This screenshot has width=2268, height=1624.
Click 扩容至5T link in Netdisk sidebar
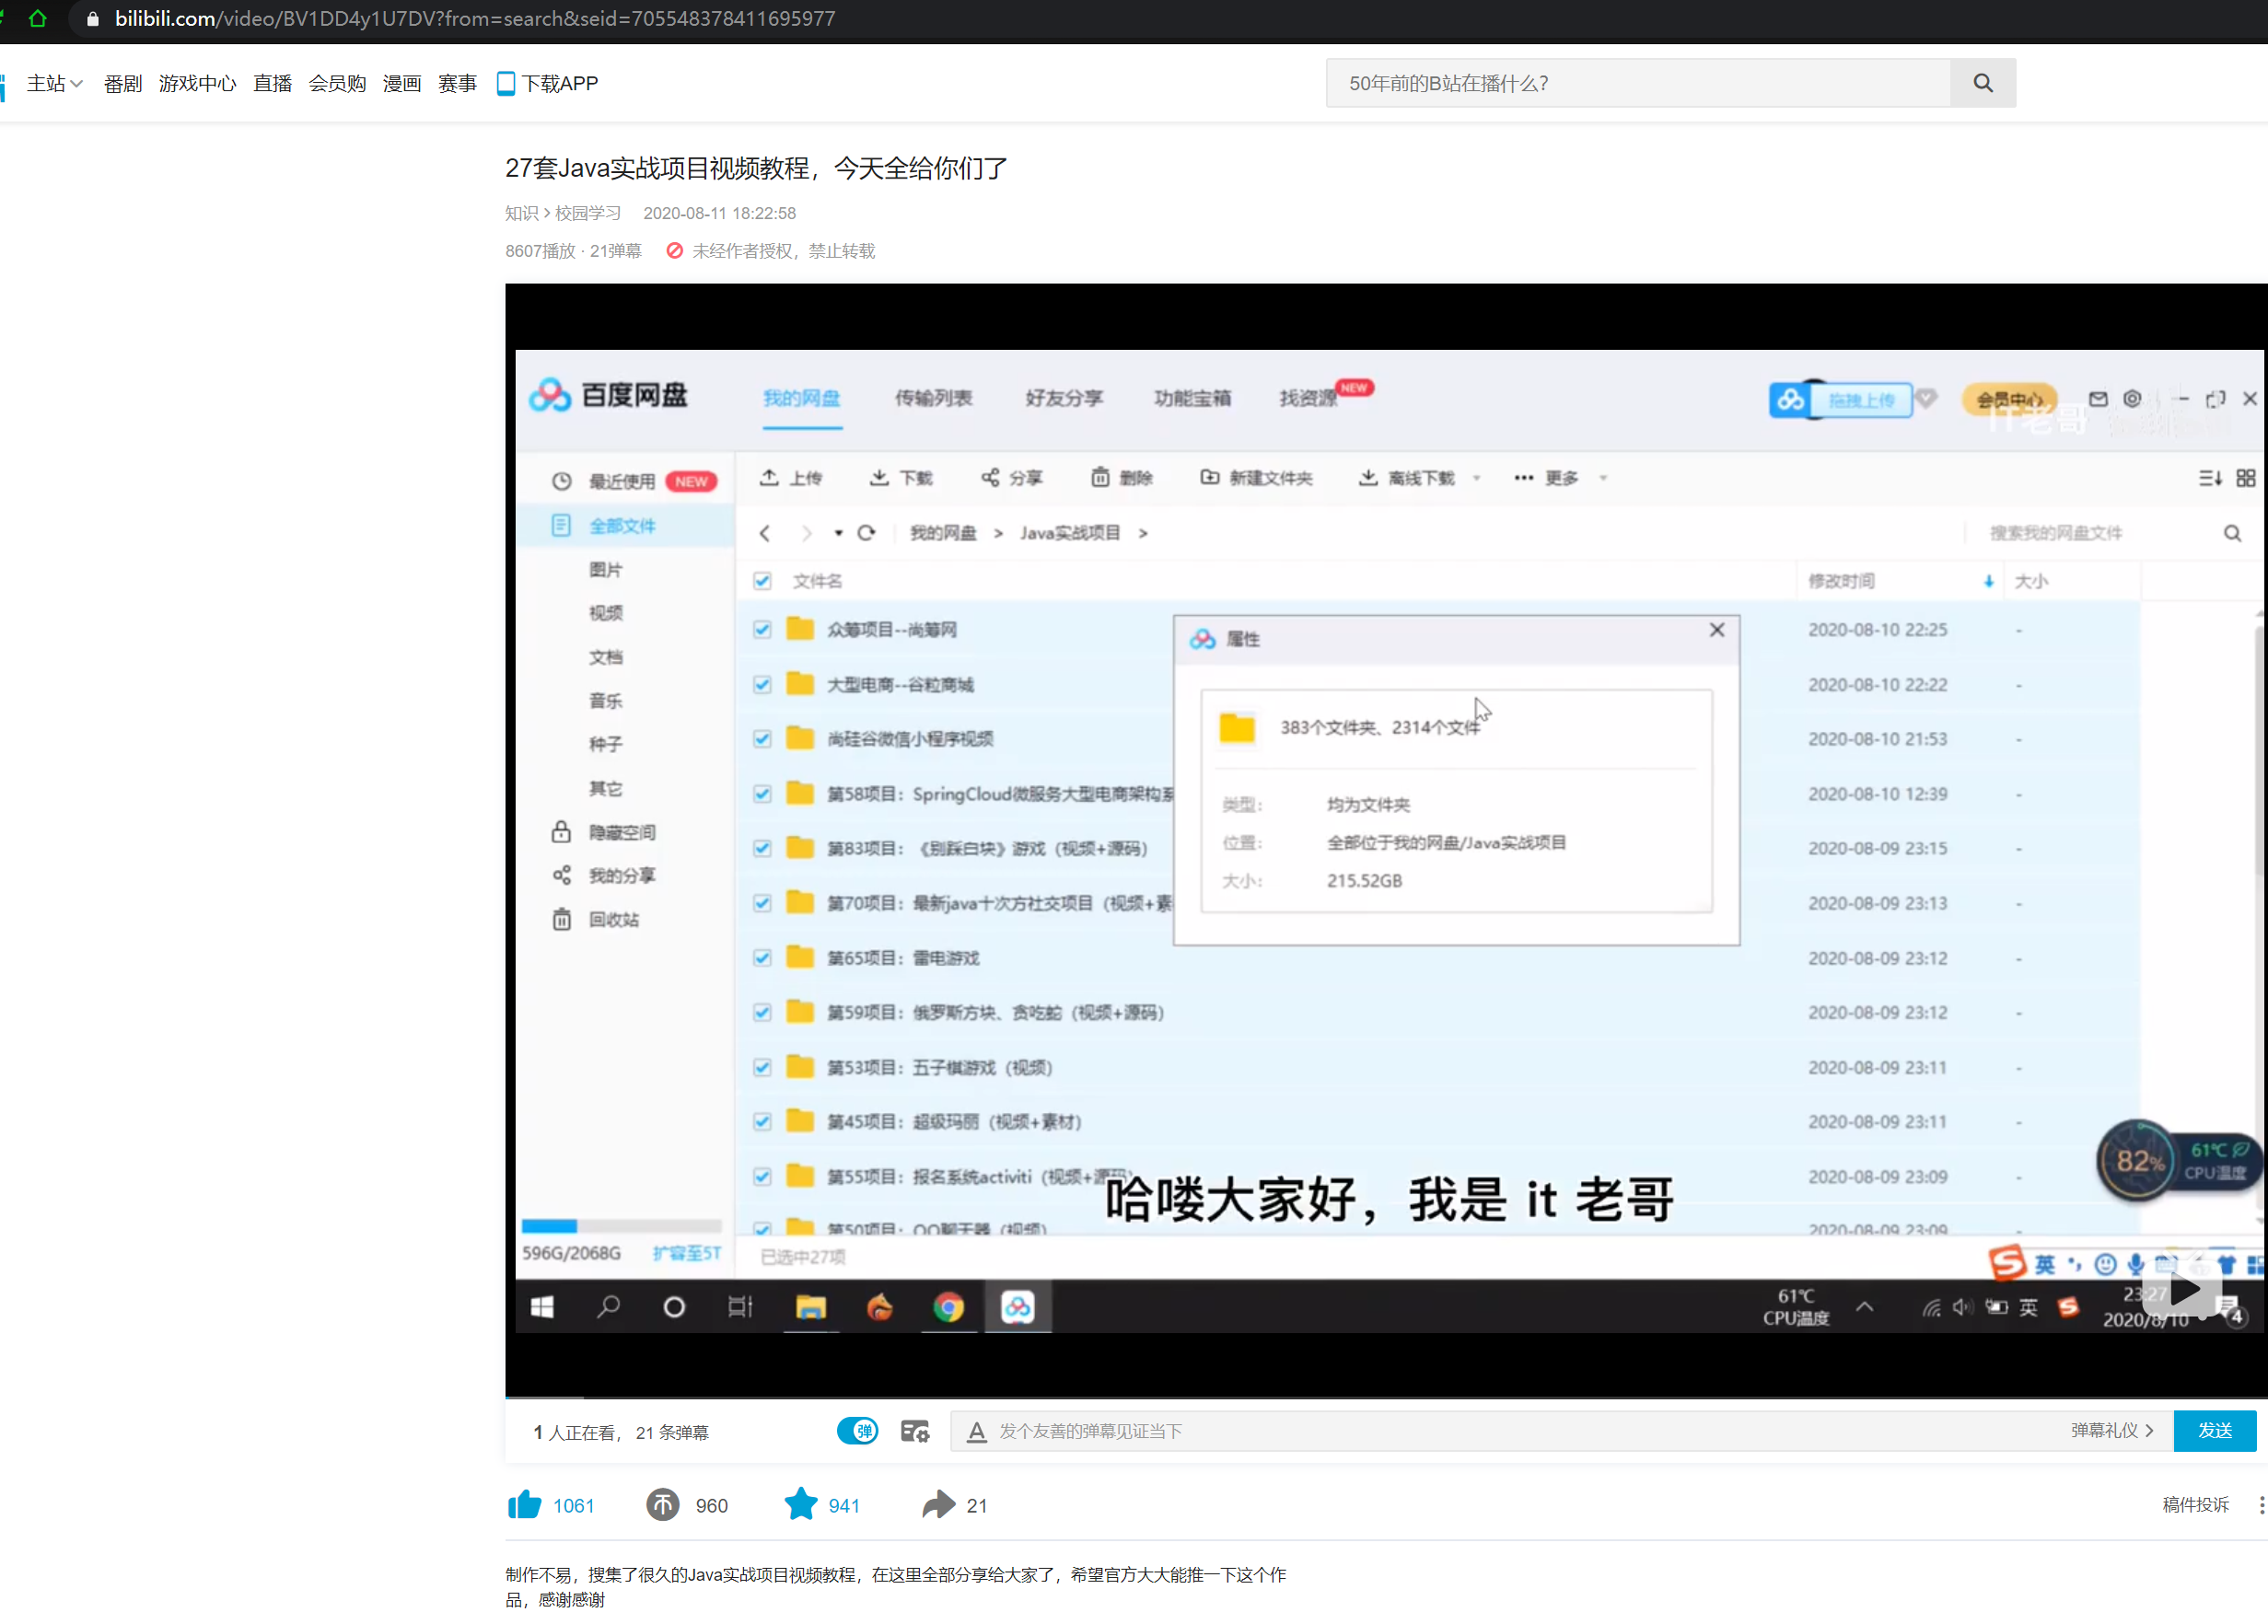click(686, 1253)
